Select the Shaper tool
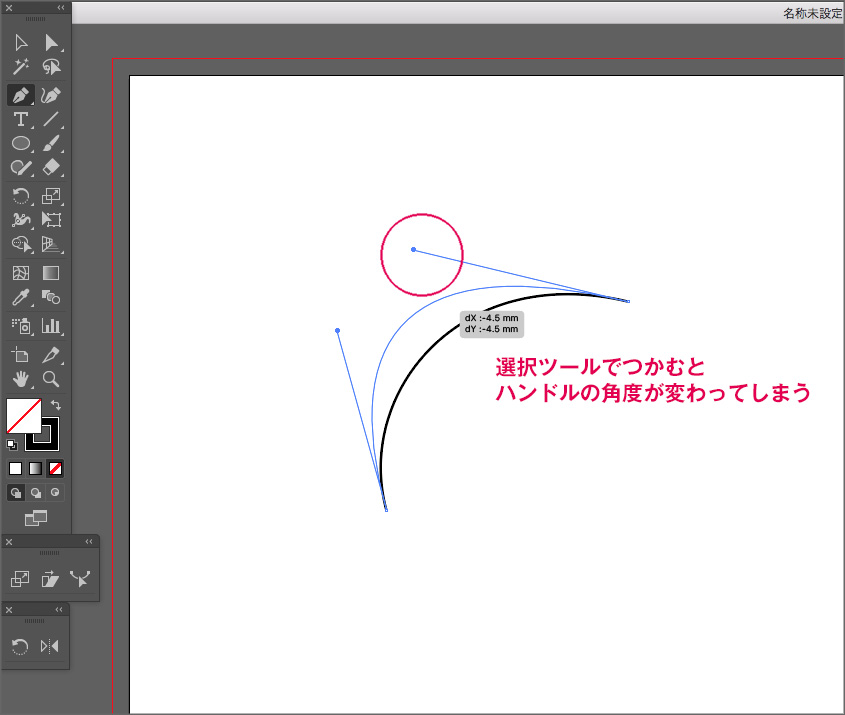Image resolution: width=845 pixels, height=715 pixels. (x=20, y=168)
